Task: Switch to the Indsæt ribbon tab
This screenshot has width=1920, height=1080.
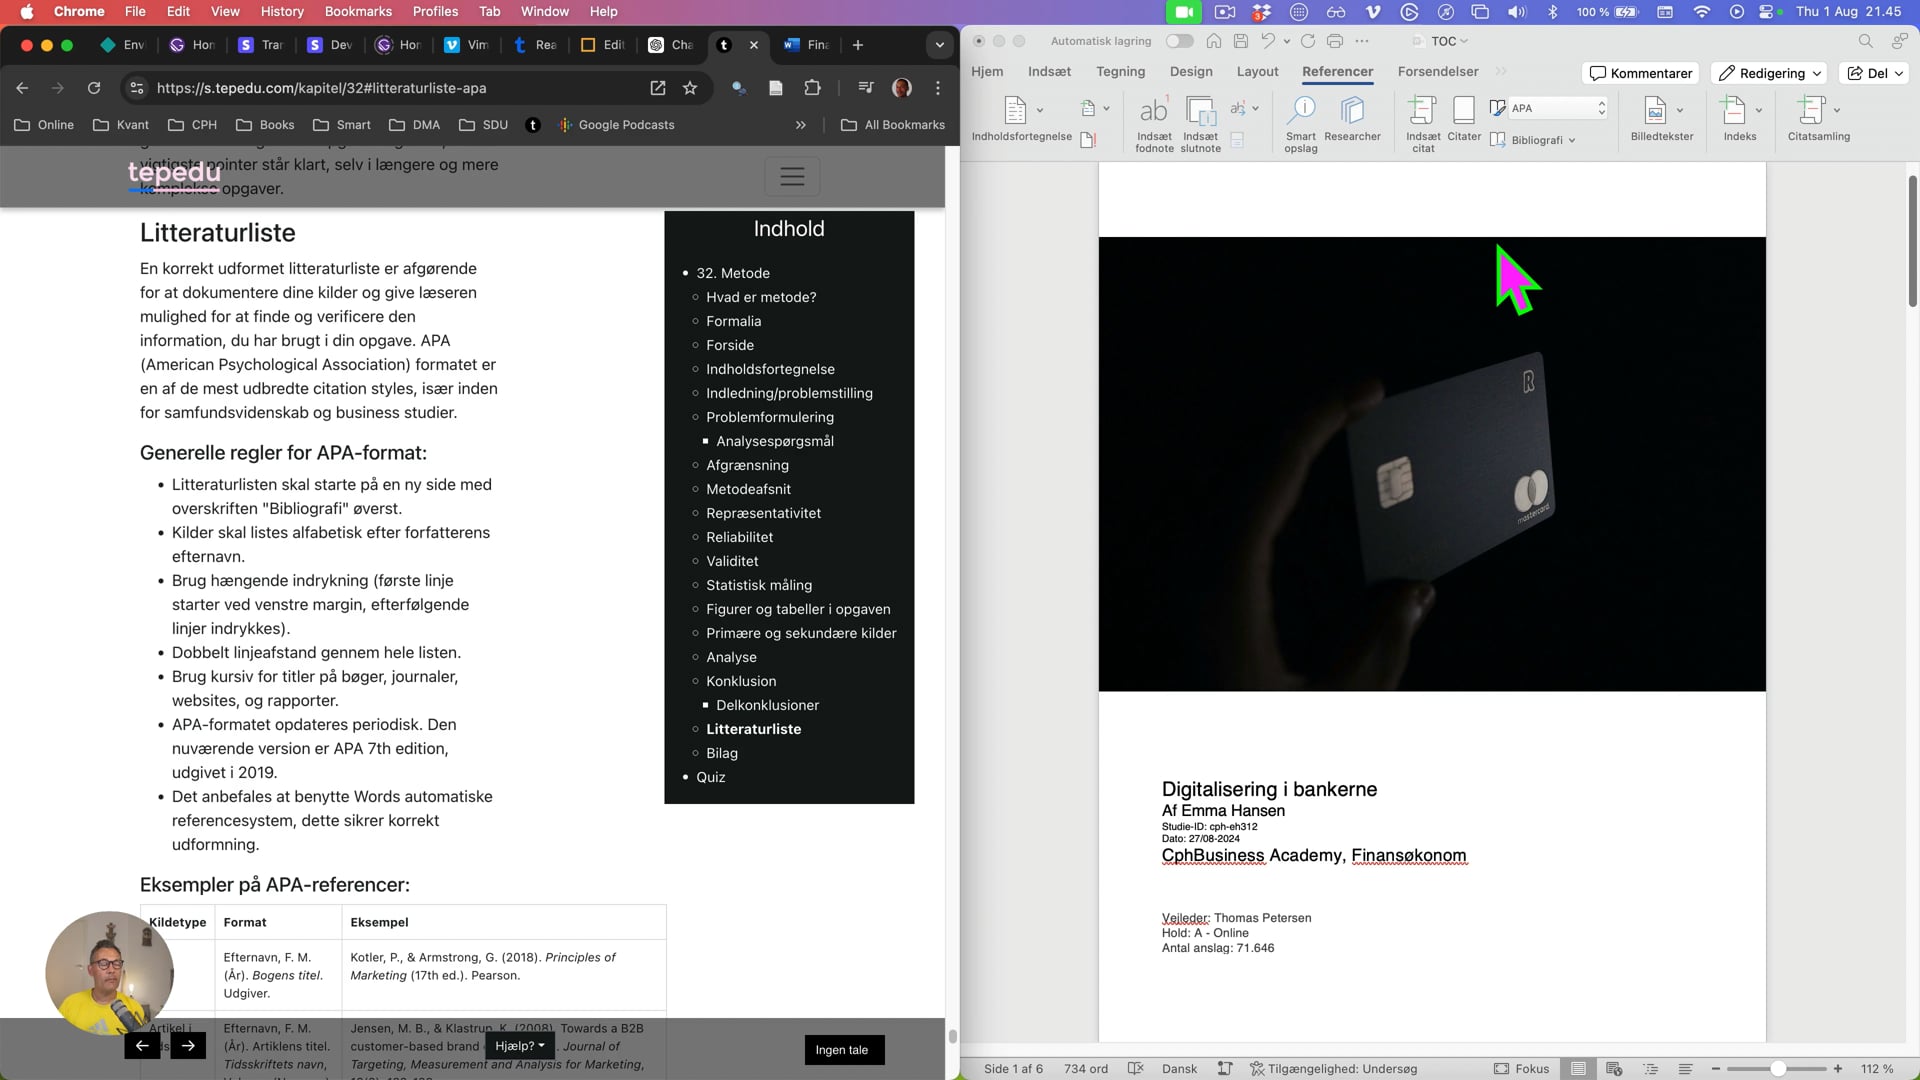Action: [x=1049, y=72]
